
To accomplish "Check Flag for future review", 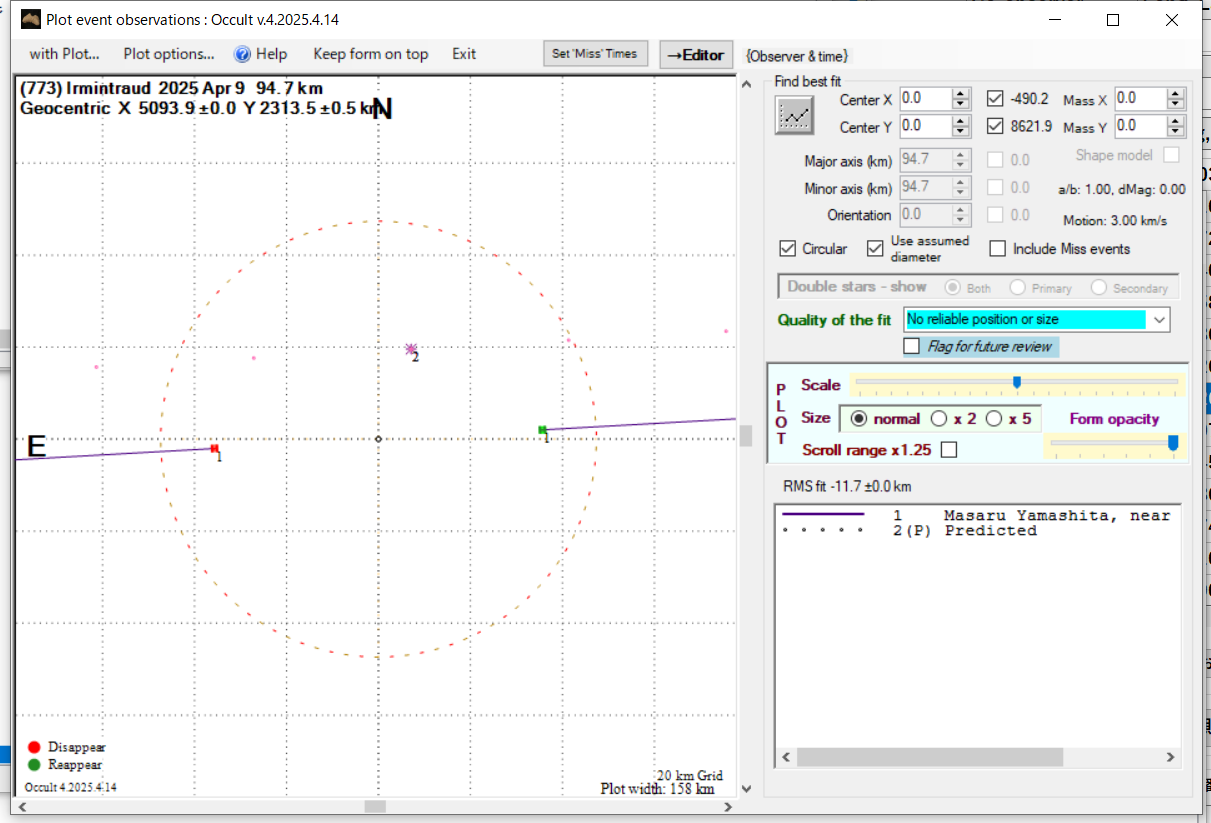I will [911, 346].
